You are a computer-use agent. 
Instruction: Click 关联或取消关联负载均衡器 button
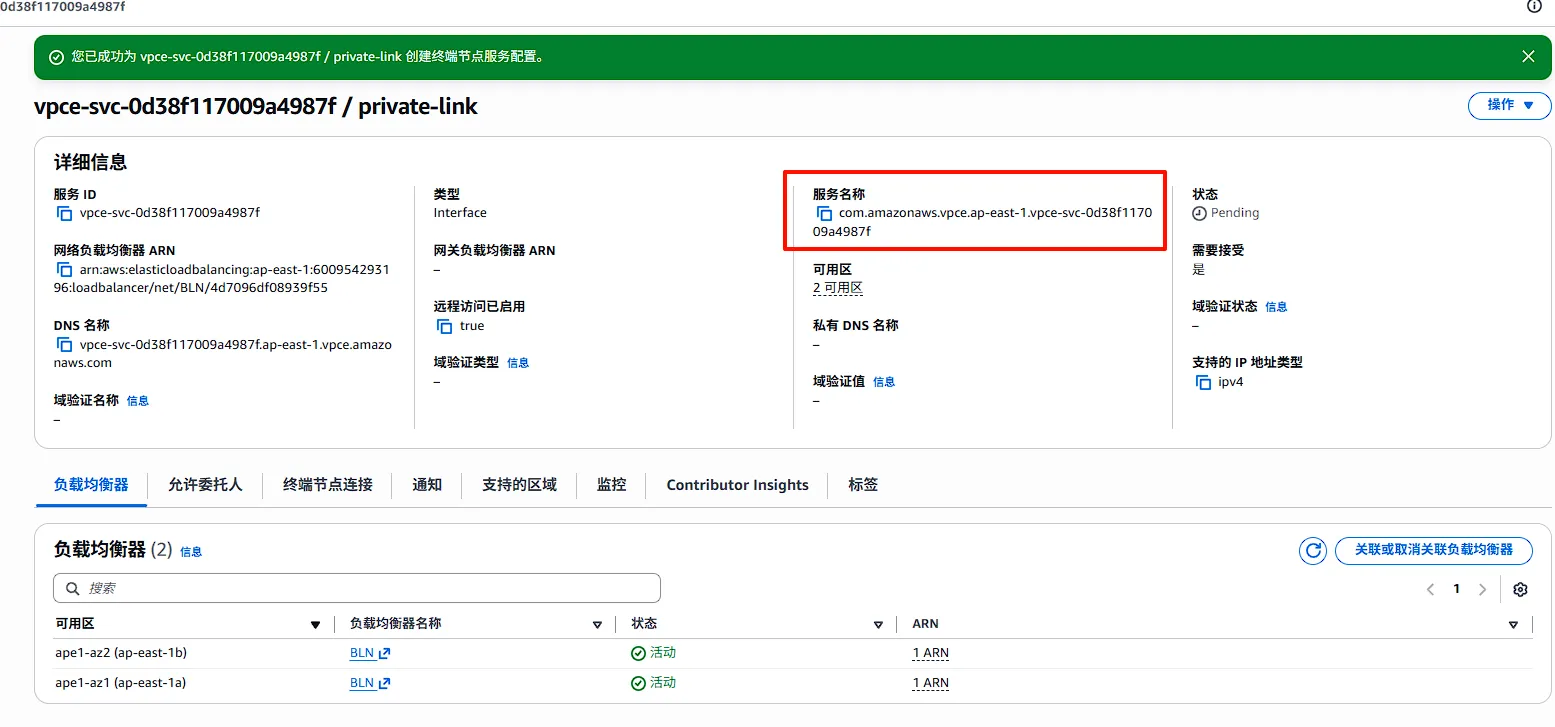click(x=1433, y=550)
